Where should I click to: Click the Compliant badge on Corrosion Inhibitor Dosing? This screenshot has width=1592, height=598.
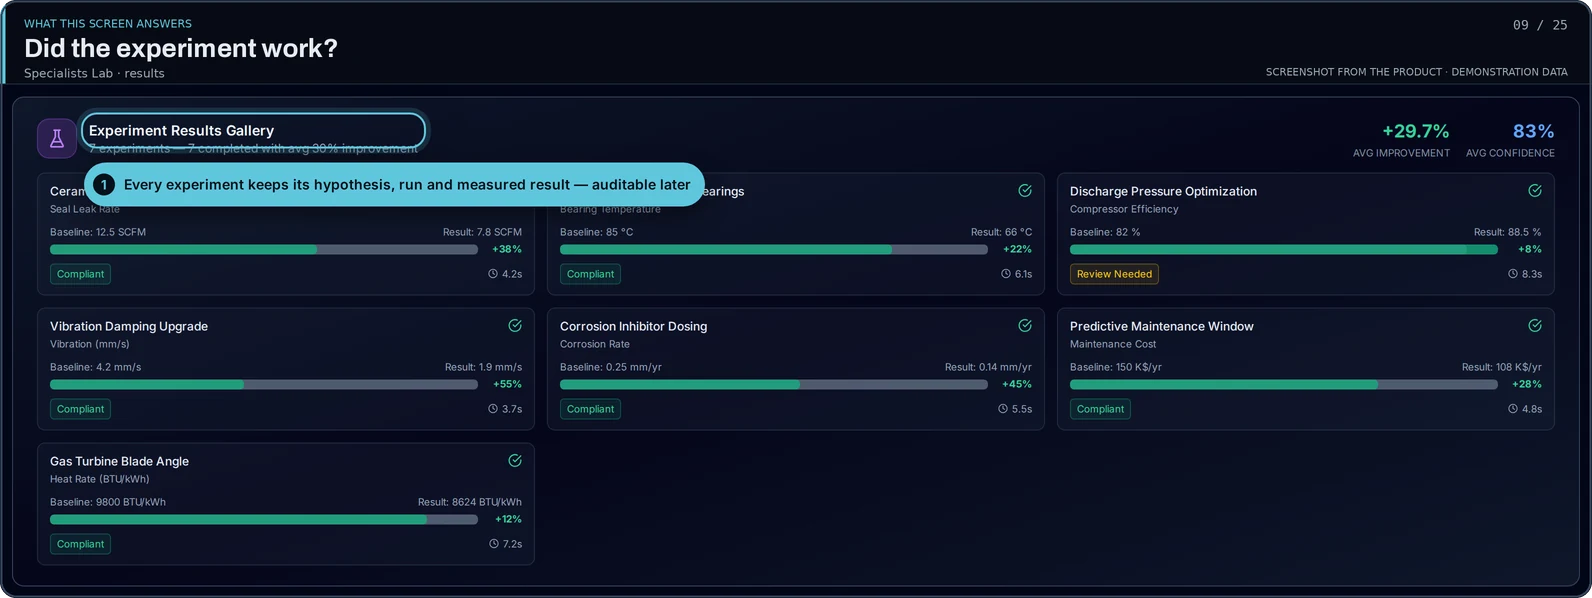coord(590,409)
